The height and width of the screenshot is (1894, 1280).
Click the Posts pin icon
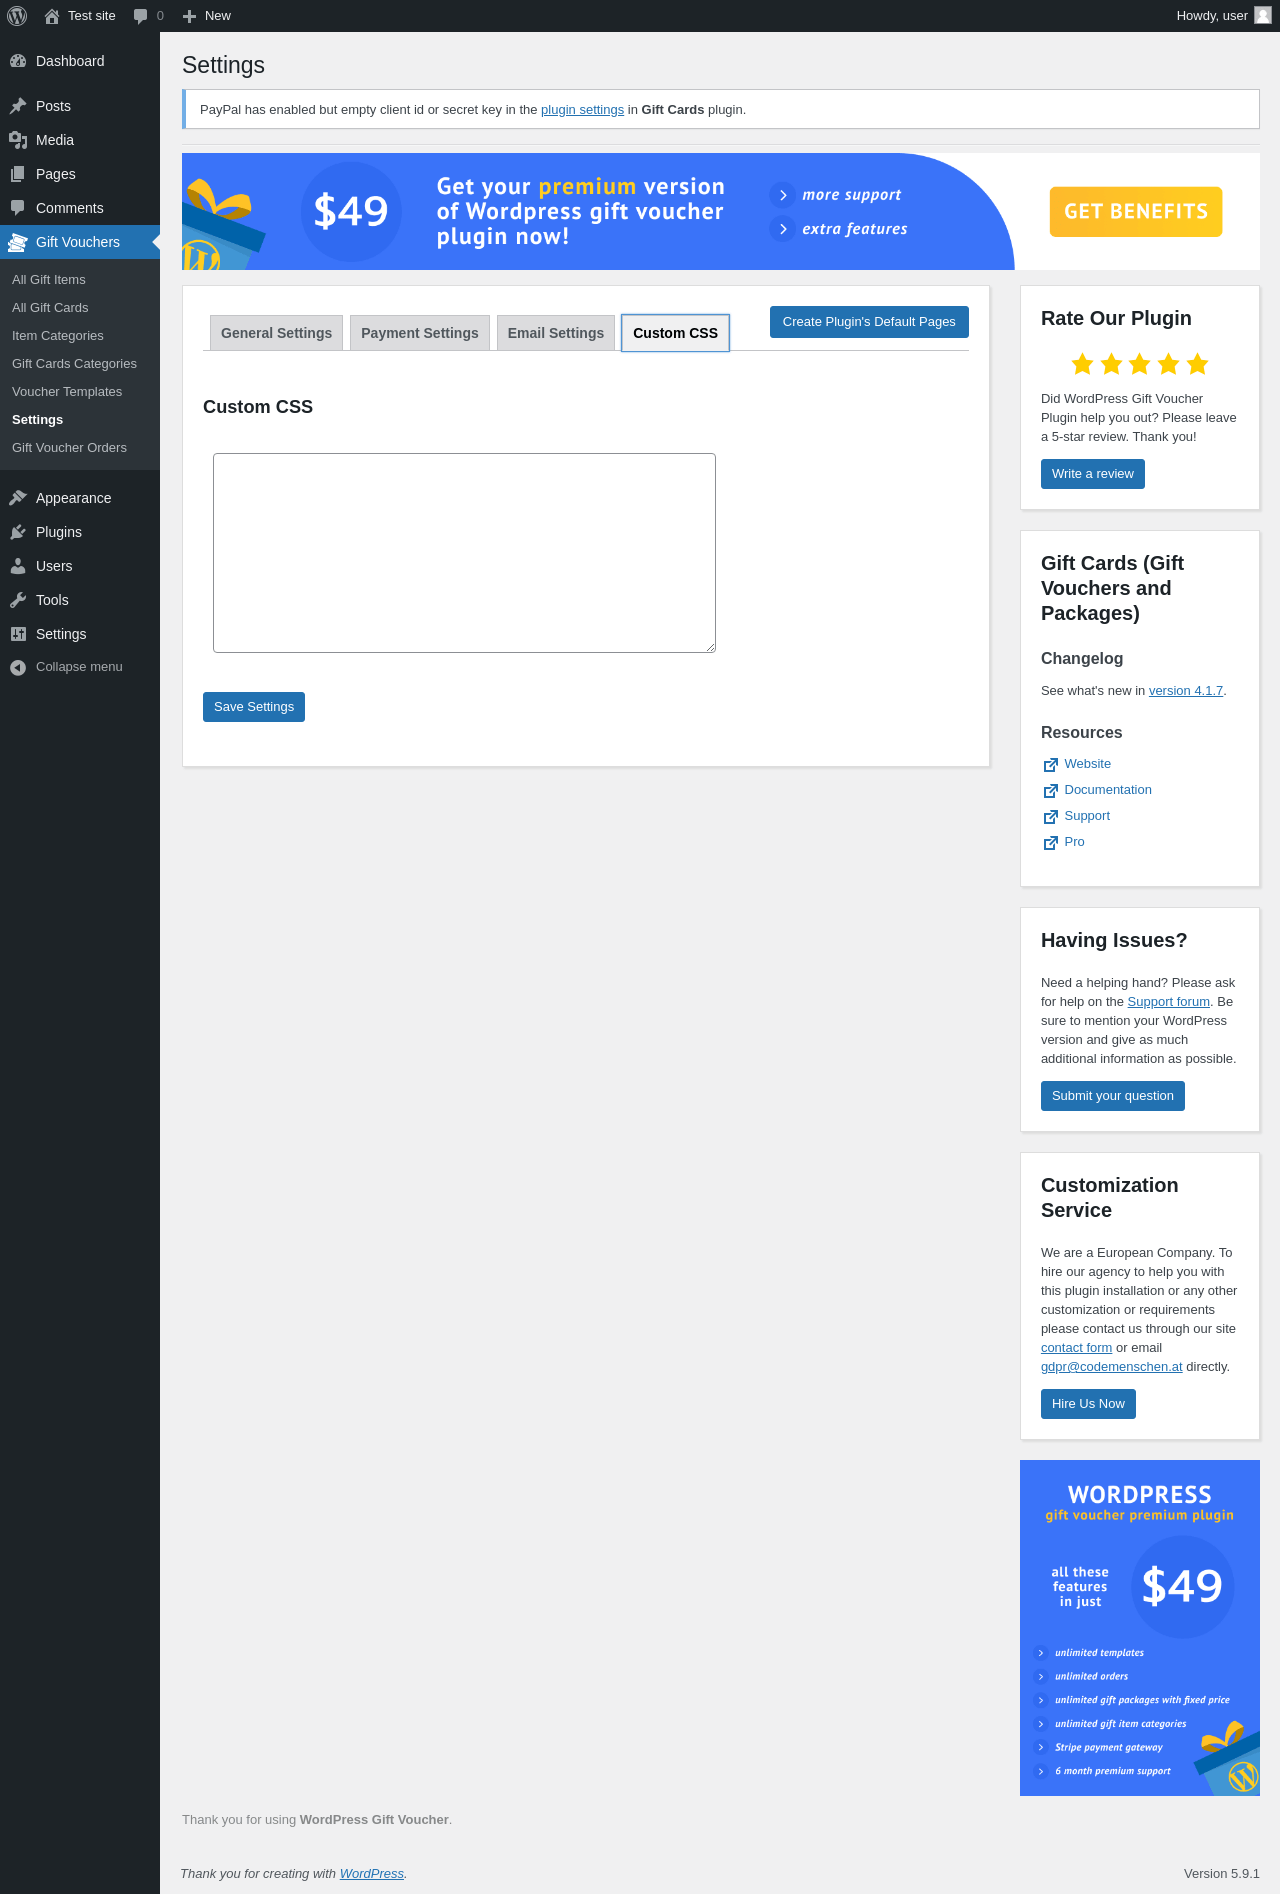[x=18, y=106]
